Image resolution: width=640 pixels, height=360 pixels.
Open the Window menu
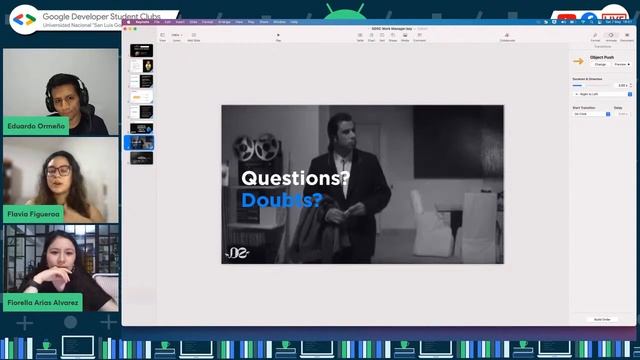(280, 22)
